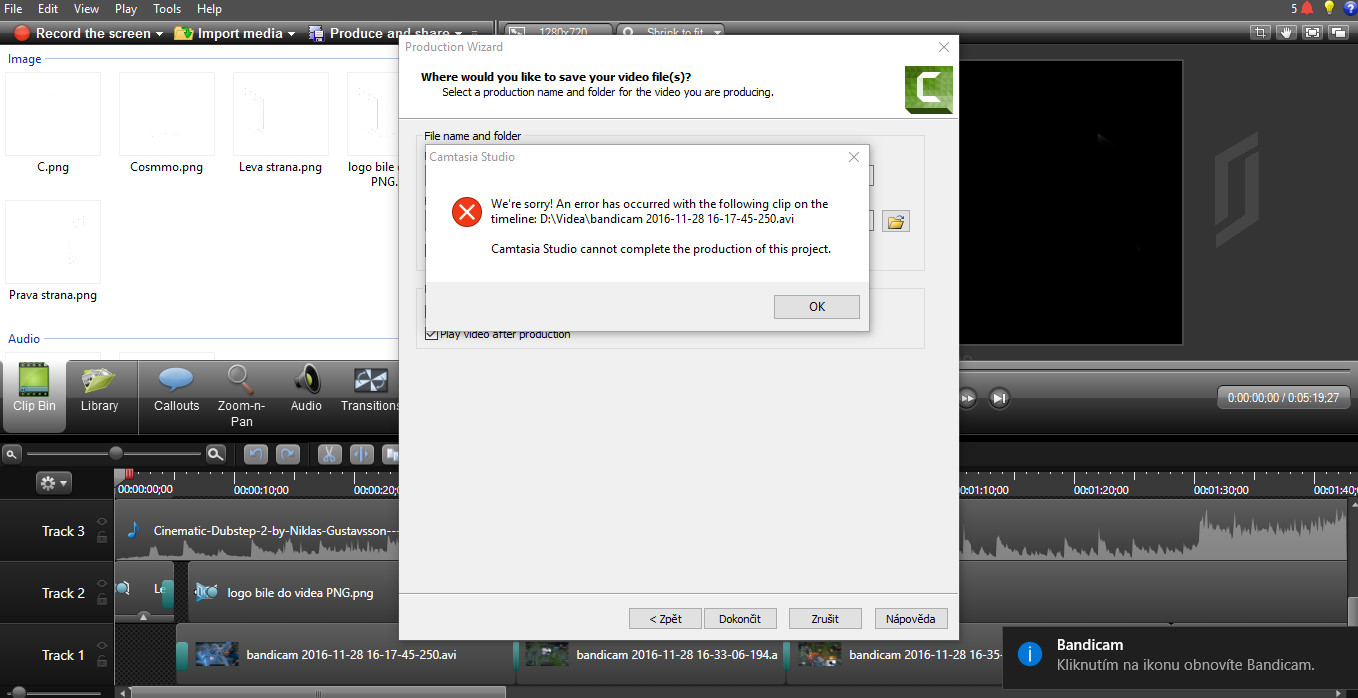Toggle the lock for Track 3
The width and height of the screenshot is (1358, 698).
tap(102, 537)
